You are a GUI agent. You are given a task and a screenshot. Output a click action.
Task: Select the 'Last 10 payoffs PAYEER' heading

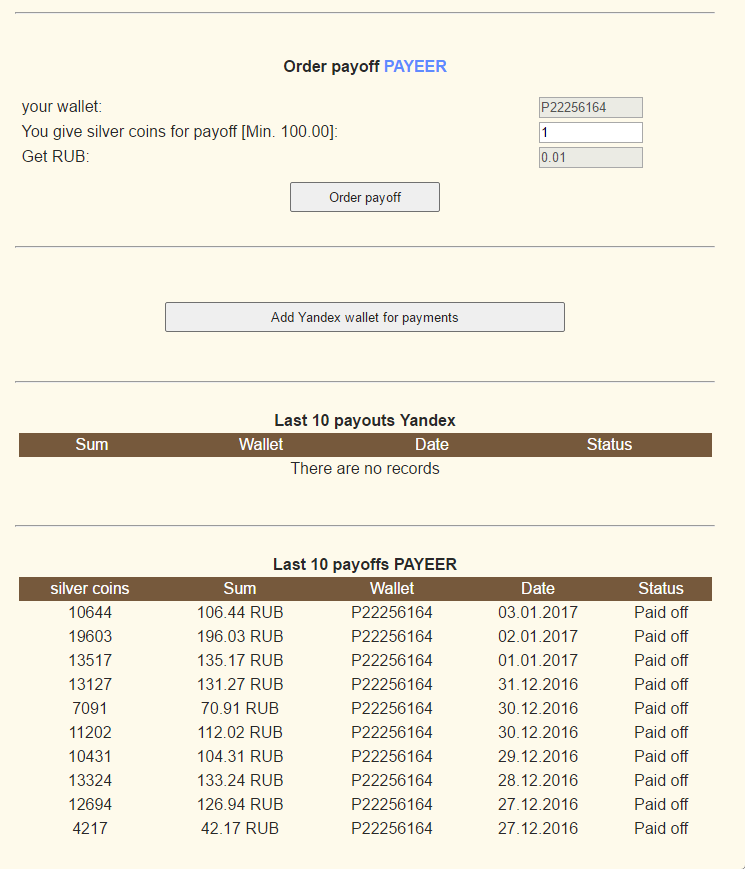pyautogui.click(x=365, y=564)
